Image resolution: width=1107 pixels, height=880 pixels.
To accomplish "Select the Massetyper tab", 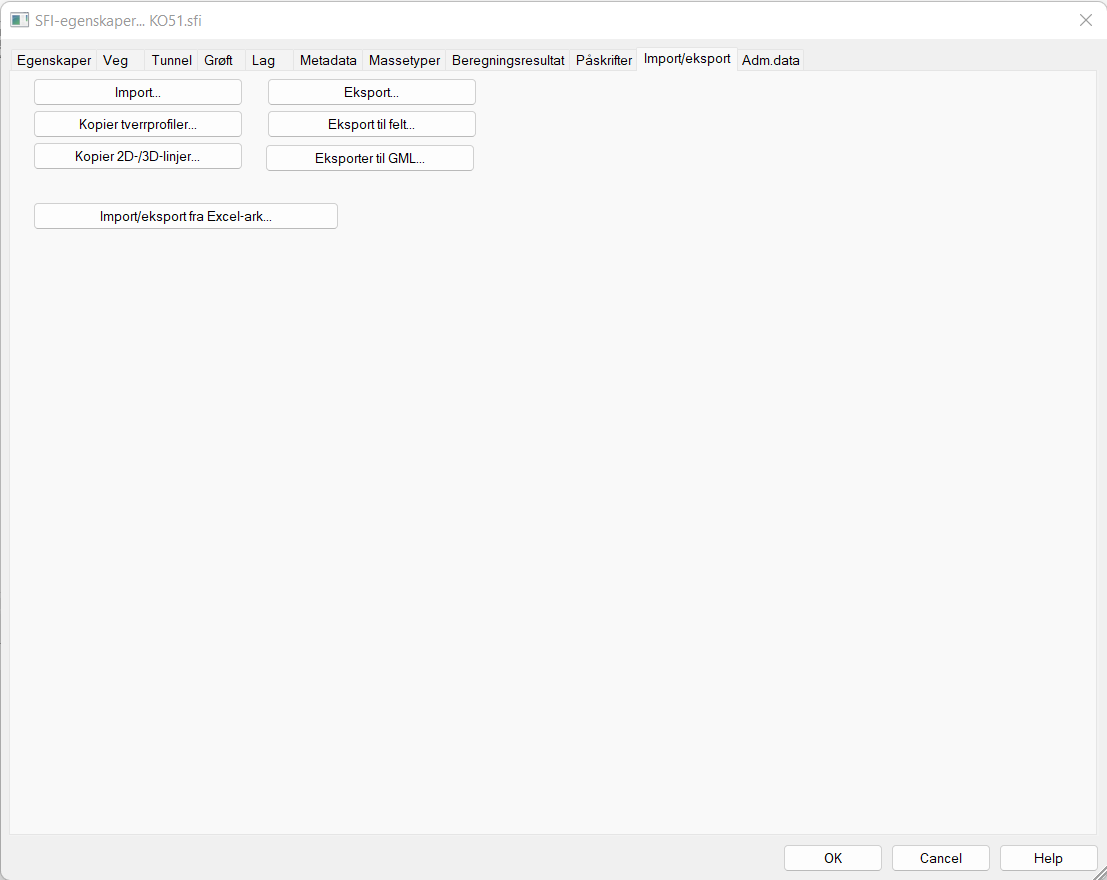I will pos(404,61).
